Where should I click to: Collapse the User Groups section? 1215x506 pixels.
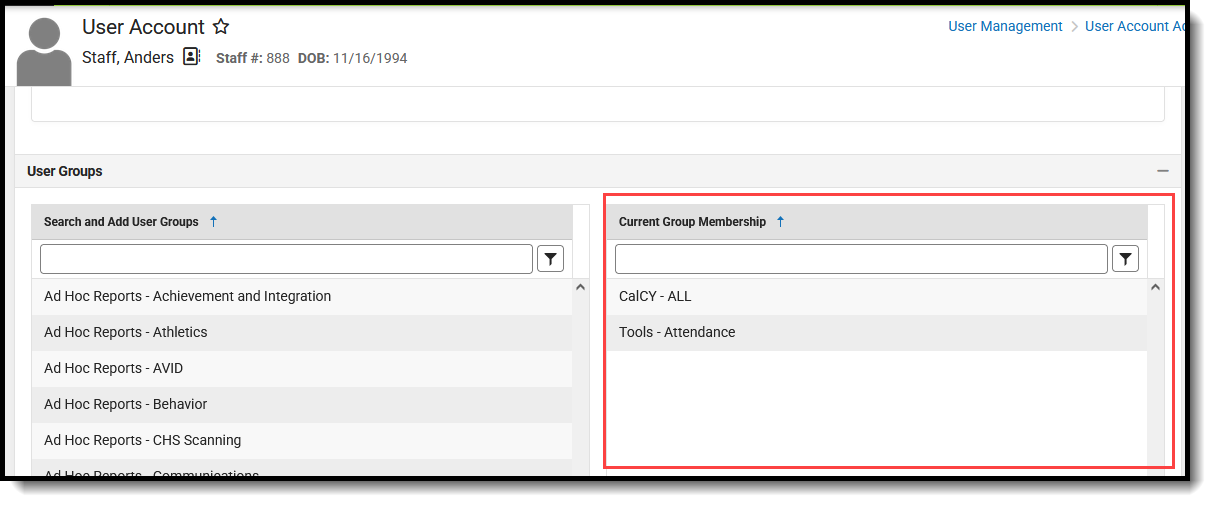(1162, 171)
